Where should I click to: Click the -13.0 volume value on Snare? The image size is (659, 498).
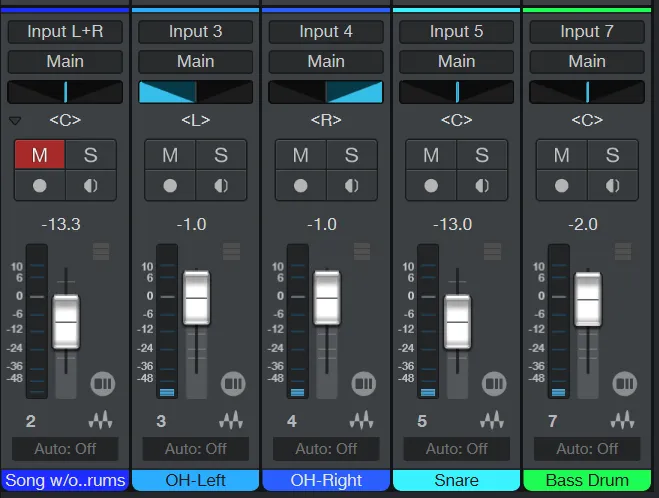[x=456, y=224]
